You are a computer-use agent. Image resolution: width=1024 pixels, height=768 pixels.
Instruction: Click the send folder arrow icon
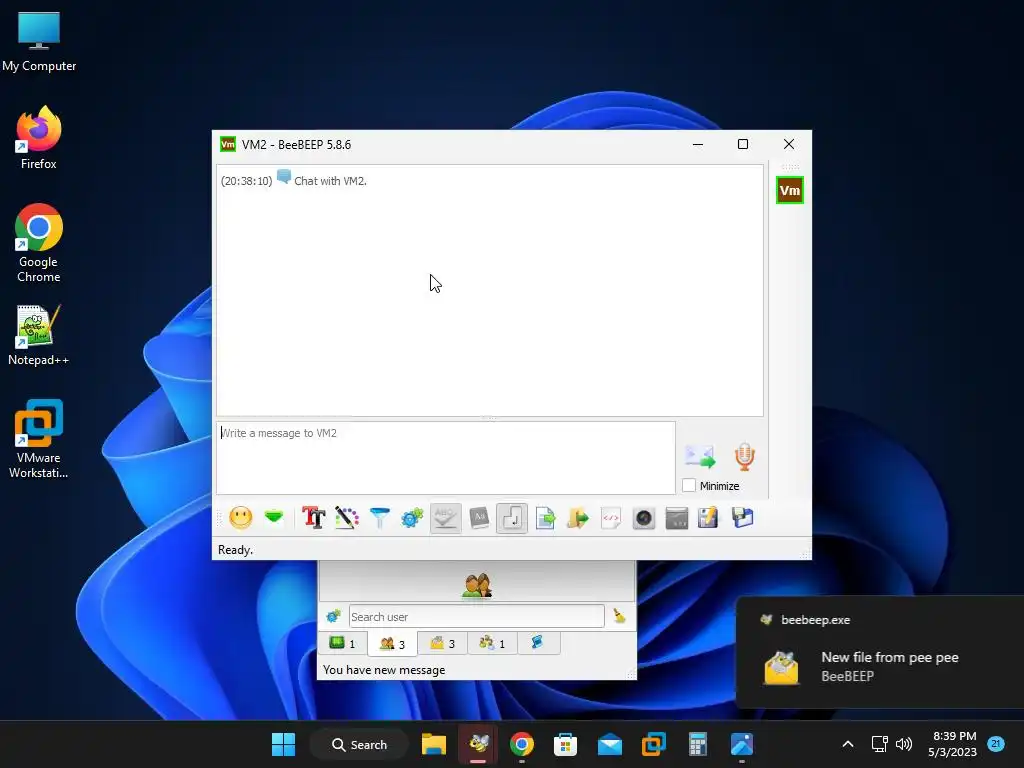(x=577, y=518)
